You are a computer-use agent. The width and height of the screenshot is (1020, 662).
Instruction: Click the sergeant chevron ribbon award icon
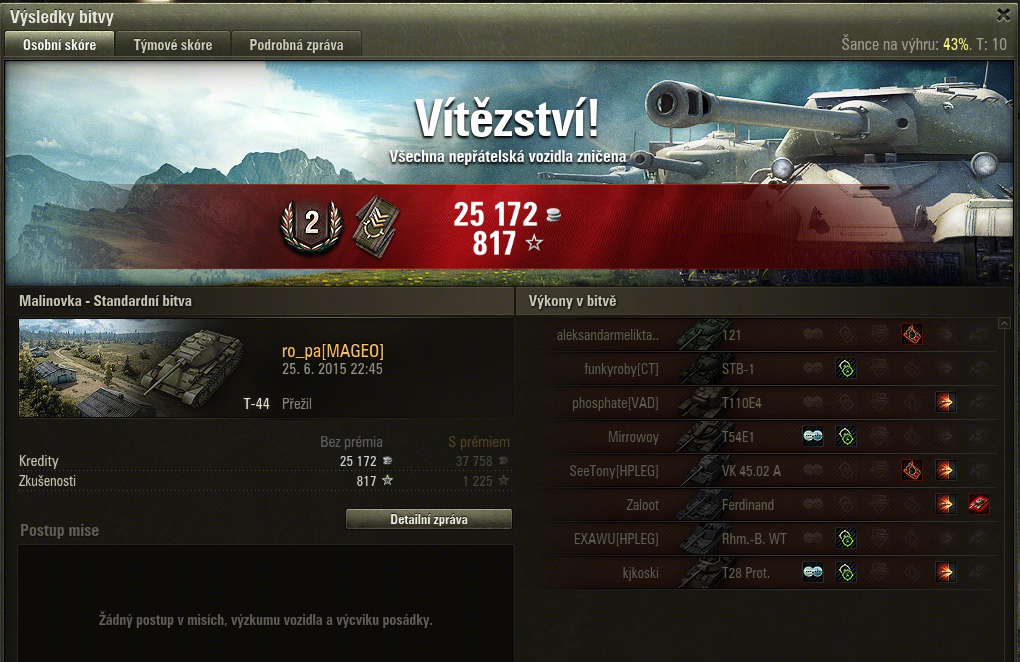coord(375,226)
